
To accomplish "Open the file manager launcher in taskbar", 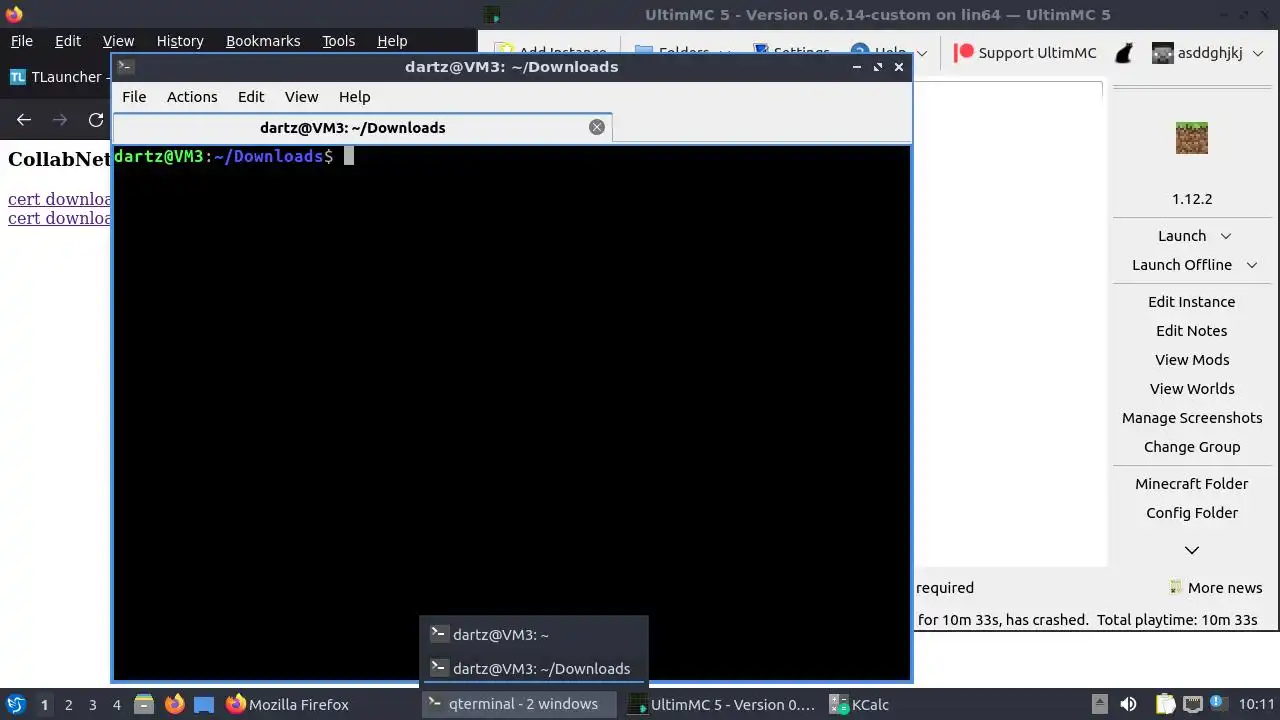I will (x=144, y=704).
